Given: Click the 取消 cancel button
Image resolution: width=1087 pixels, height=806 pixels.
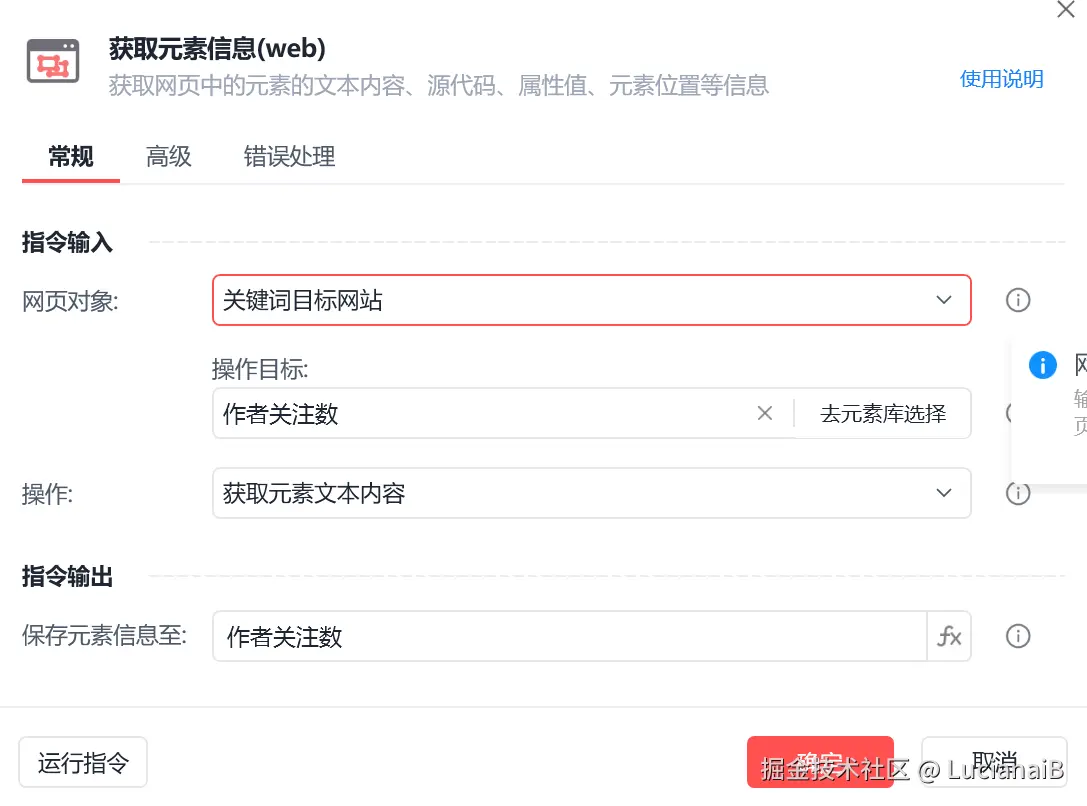Looking at the screenshot, I should click(994, 763).
